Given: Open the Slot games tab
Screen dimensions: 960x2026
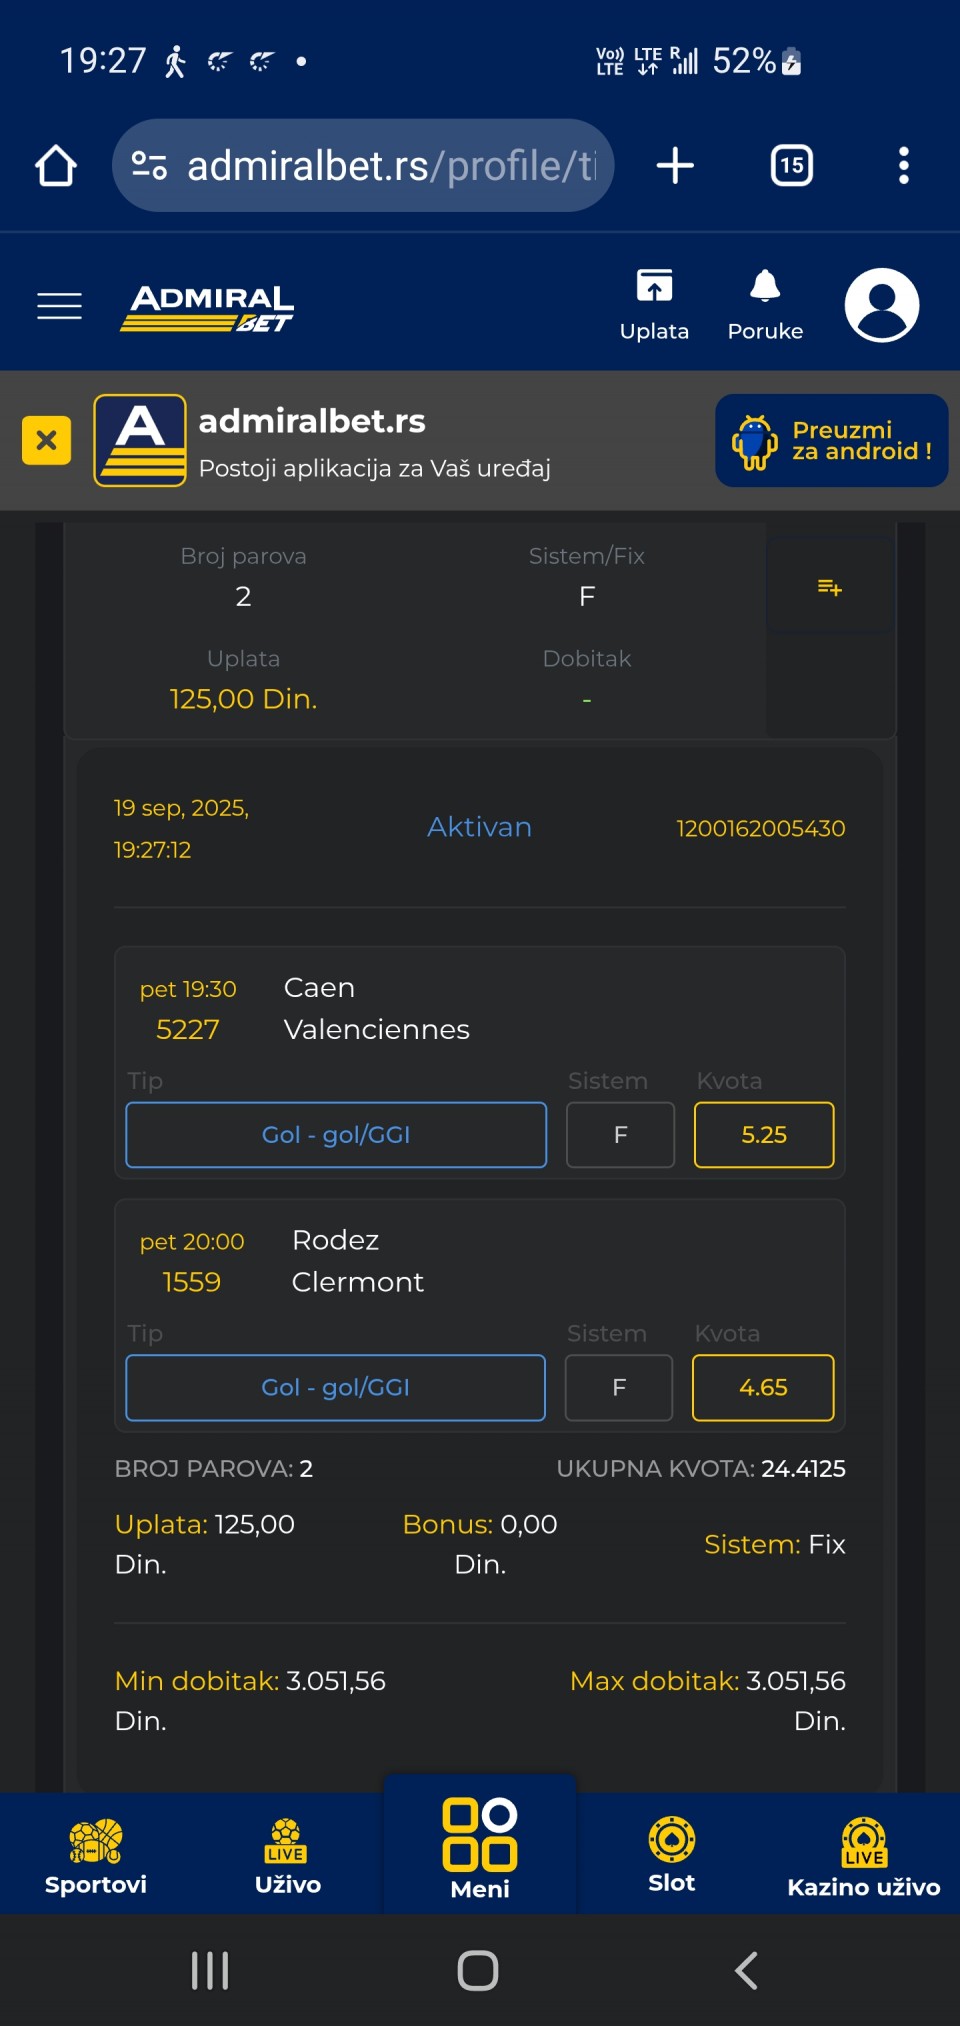Looking at the screenshot, I should point(672,1856).
